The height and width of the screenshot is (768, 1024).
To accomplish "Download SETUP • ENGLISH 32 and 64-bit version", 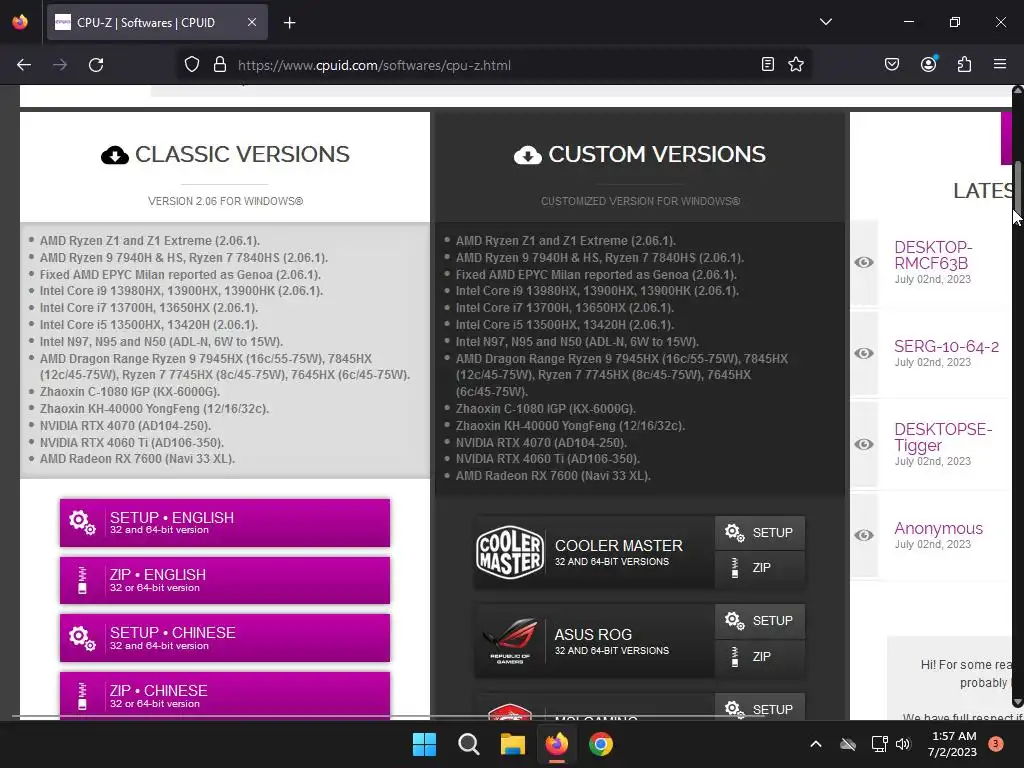I will [225, 523].
